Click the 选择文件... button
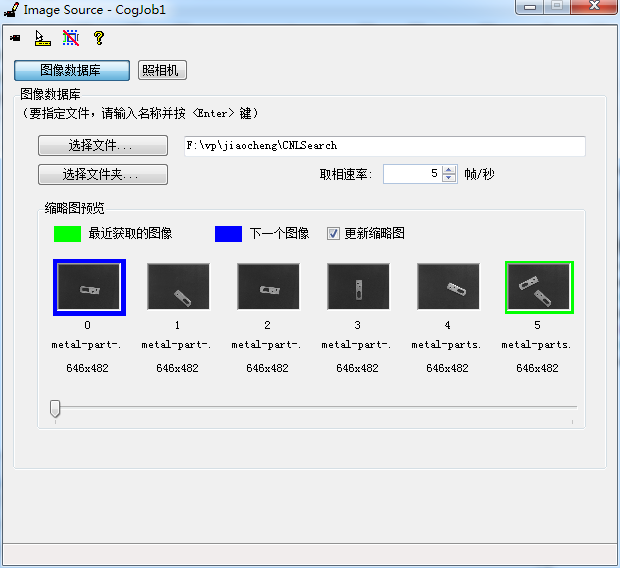 [x=103, y=146]
